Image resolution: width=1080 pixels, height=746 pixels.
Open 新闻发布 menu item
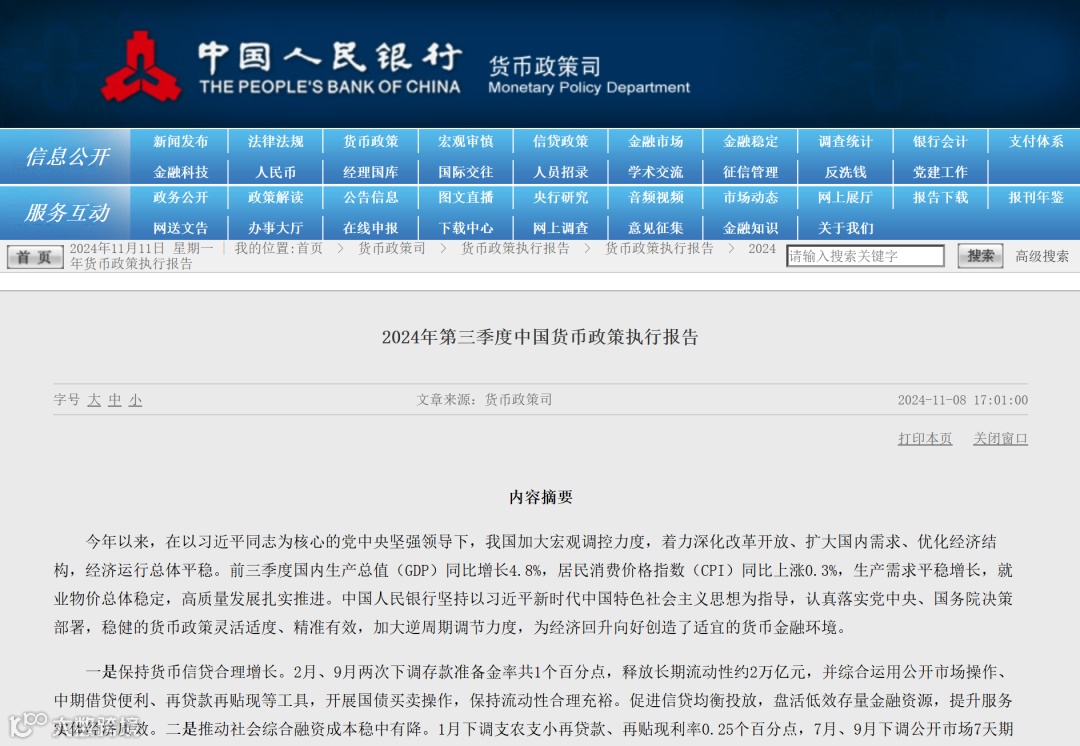click(x=180, y=141)
